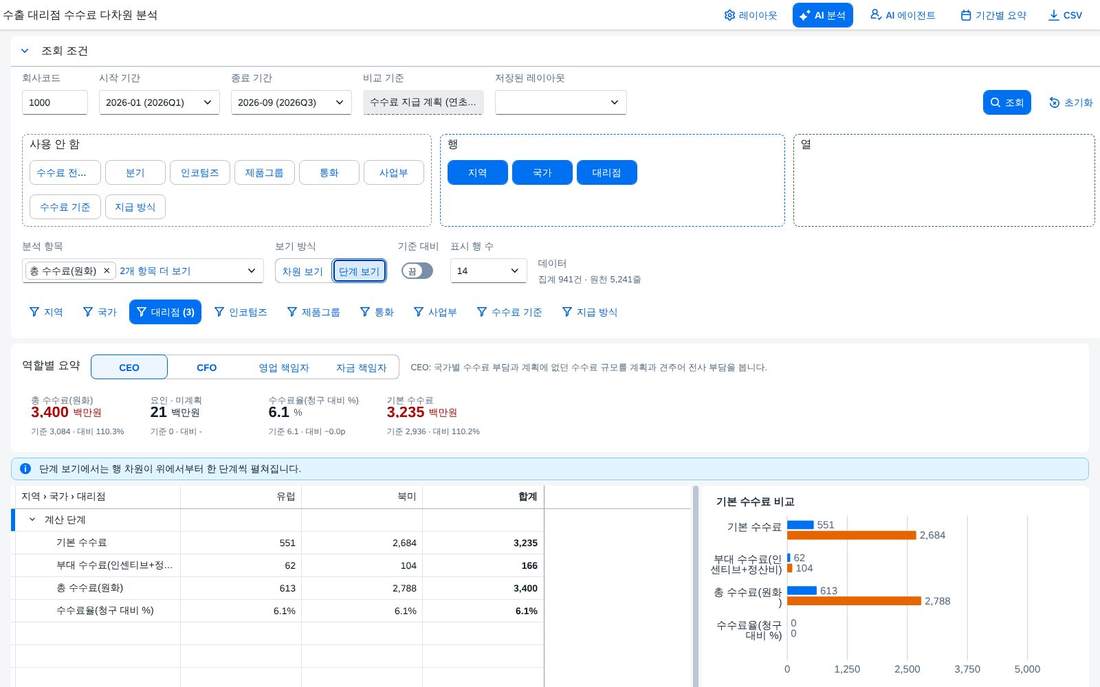Screen dimensions: 1100x687
Task: Open the 지급 방식 filter
Action: 590,312
